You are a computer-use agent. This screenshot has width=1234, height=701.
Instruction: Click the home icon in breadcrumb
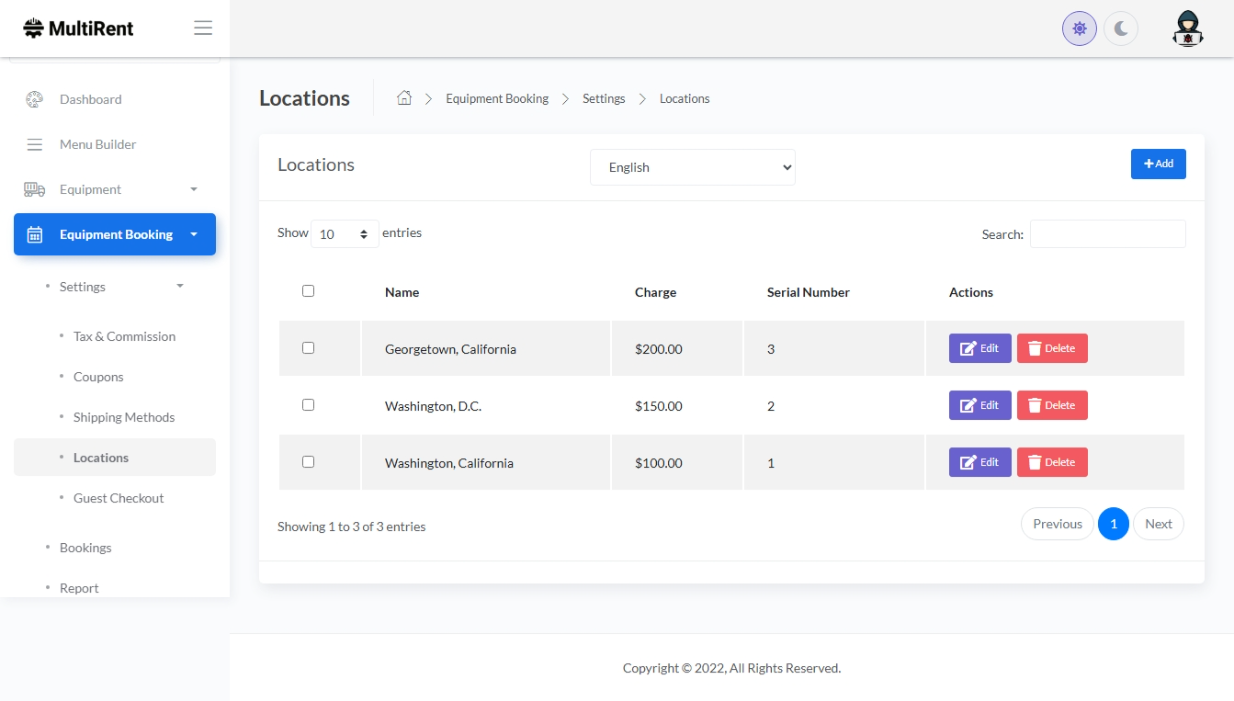404,98
